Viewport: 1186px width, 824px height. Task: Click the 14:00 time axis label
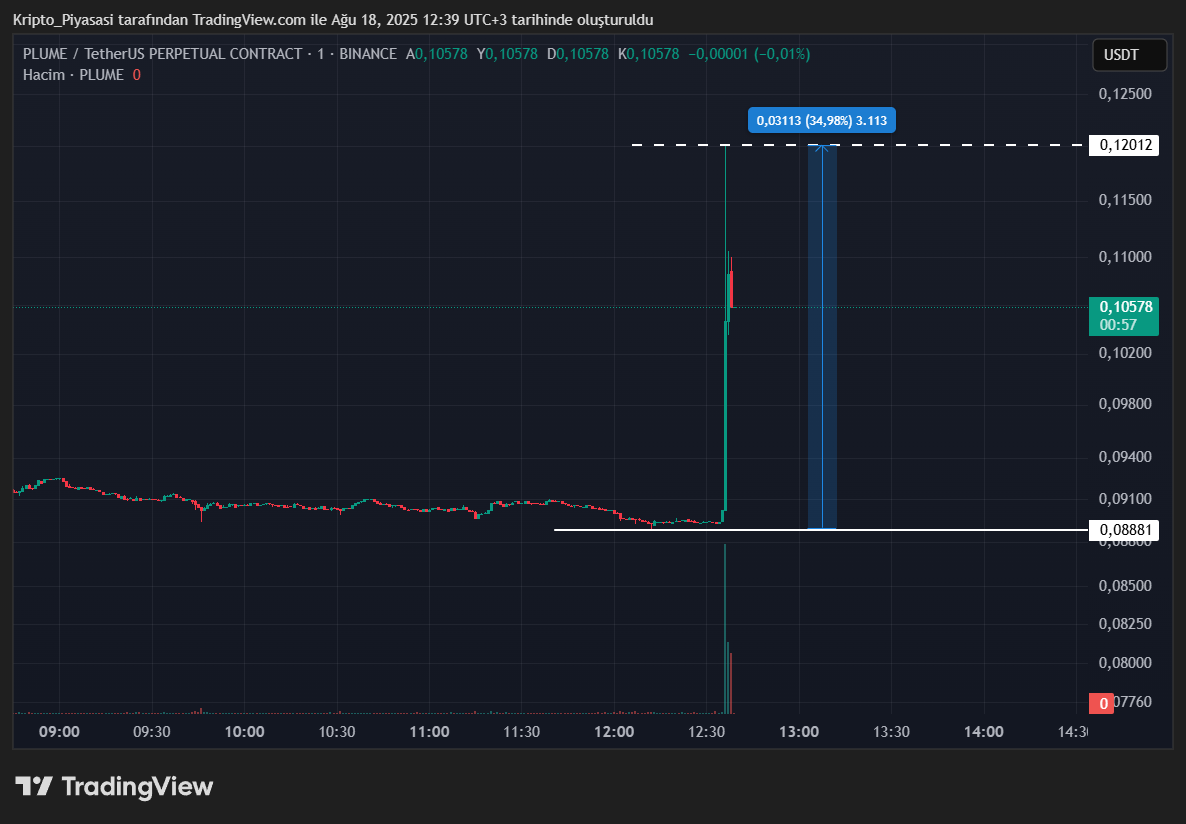coord(984,732)
